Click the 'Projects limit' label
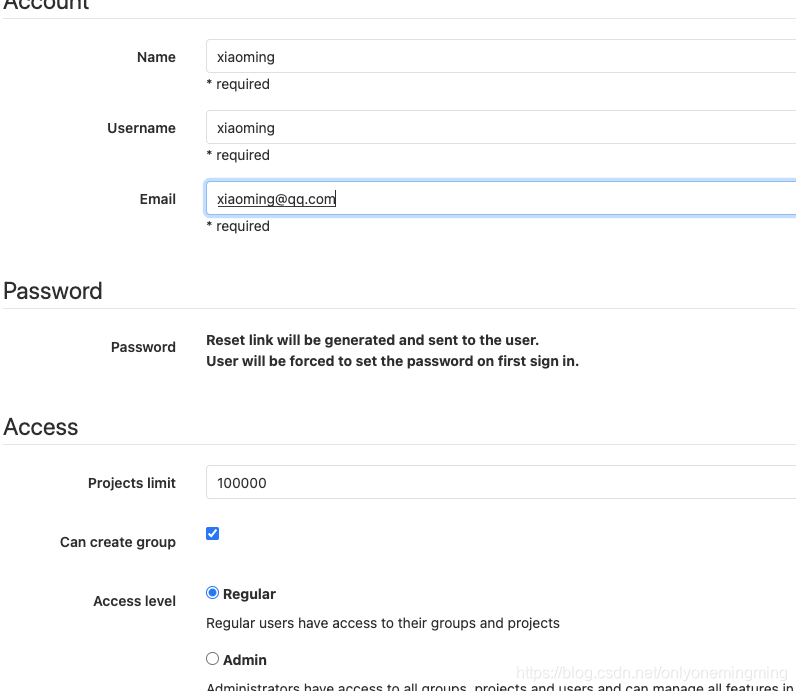Viewport: 796px width, 691px height. click(x=132, y=483)
